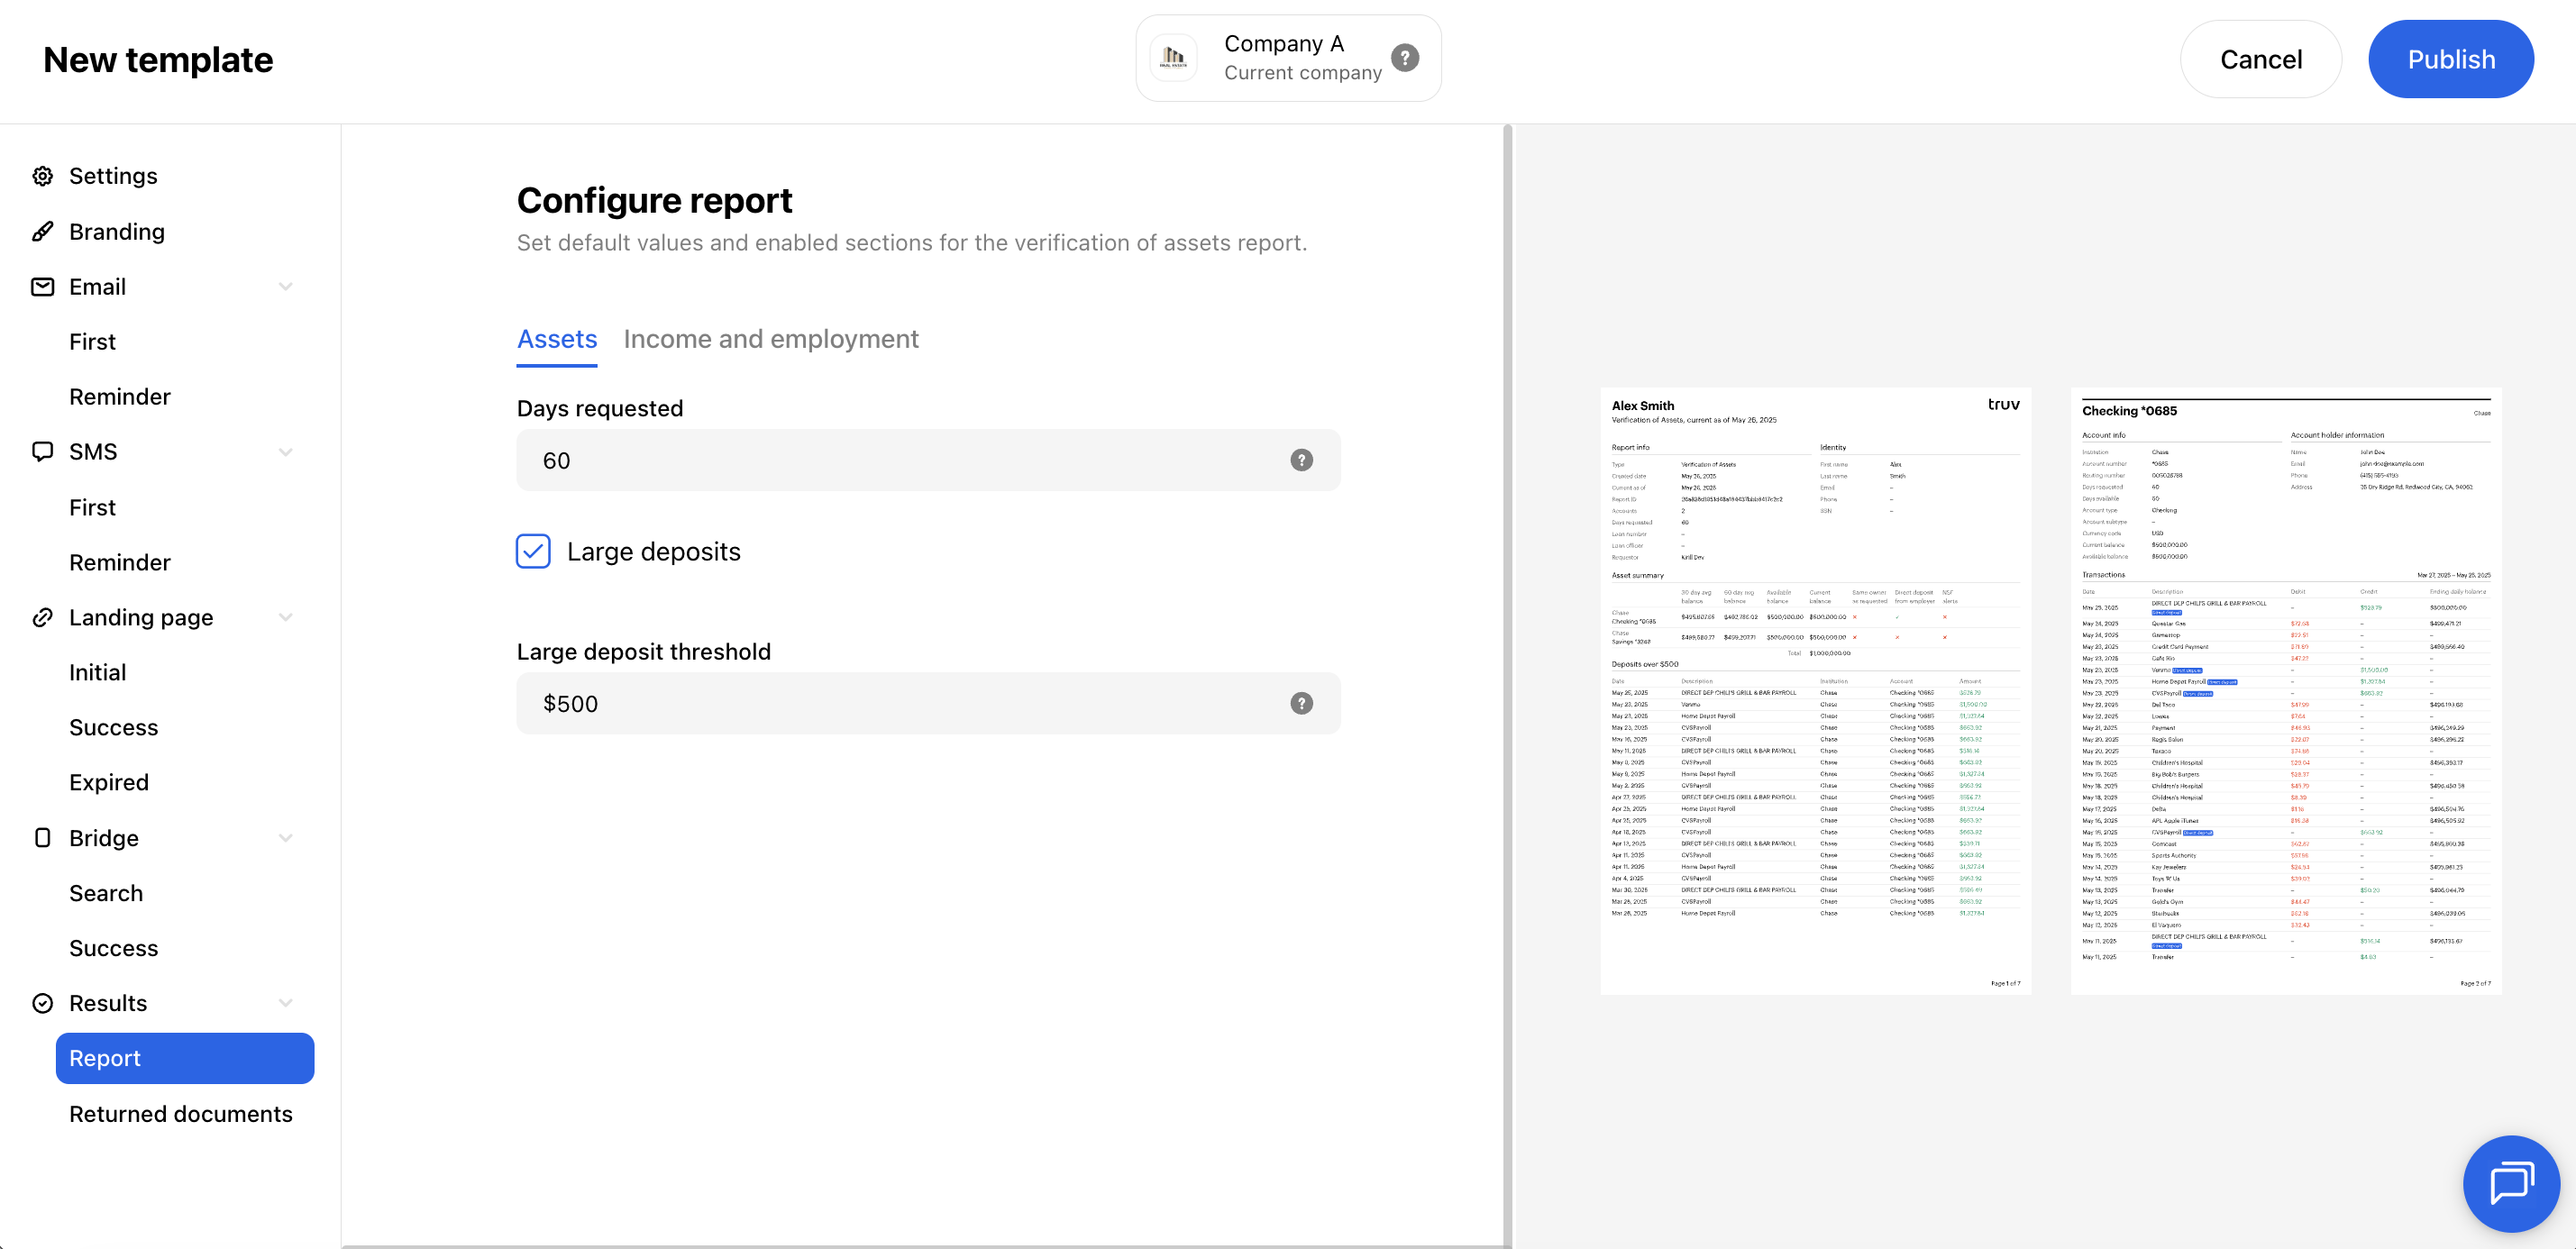The width and height of the screenshot is (2576, 1249).
Task: Open Returned documents item
Action: pyautogui.click(x=181, y=1114)
